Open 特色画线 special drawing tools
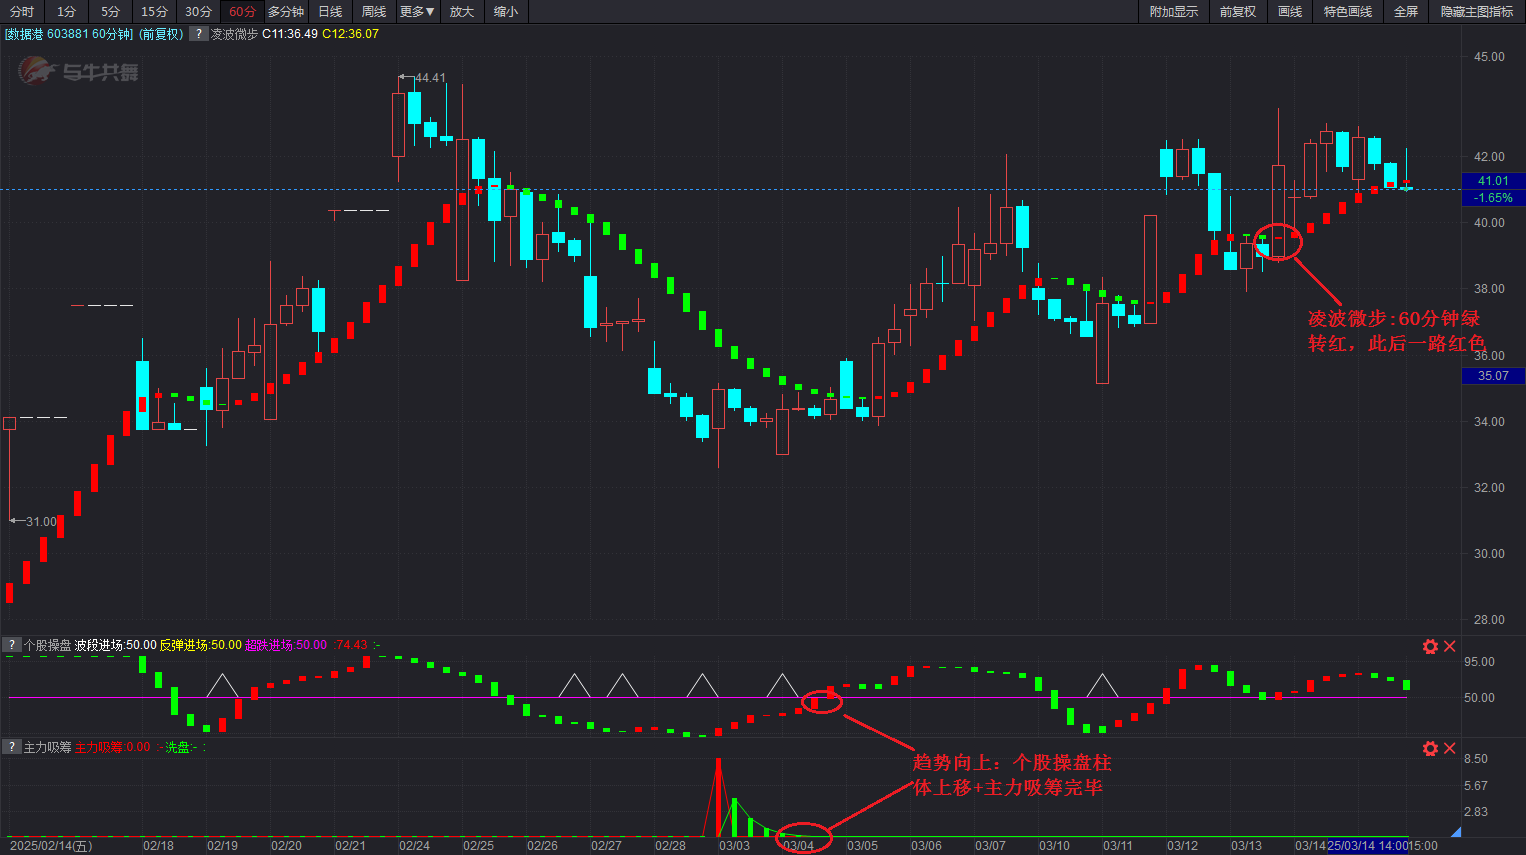The height and width of the screenshot is (855, 1526). 1348,12
